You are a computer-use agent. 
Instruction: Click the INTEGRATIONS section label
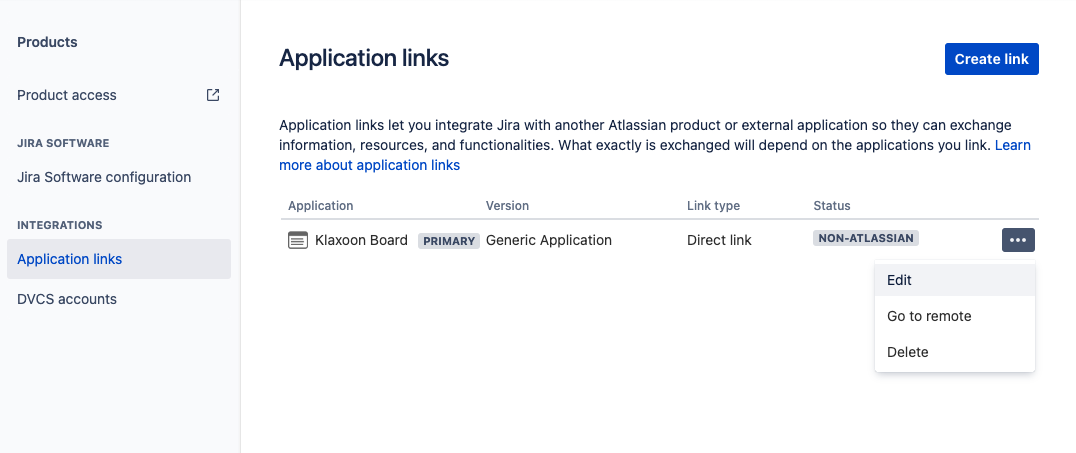pos(60,225)
